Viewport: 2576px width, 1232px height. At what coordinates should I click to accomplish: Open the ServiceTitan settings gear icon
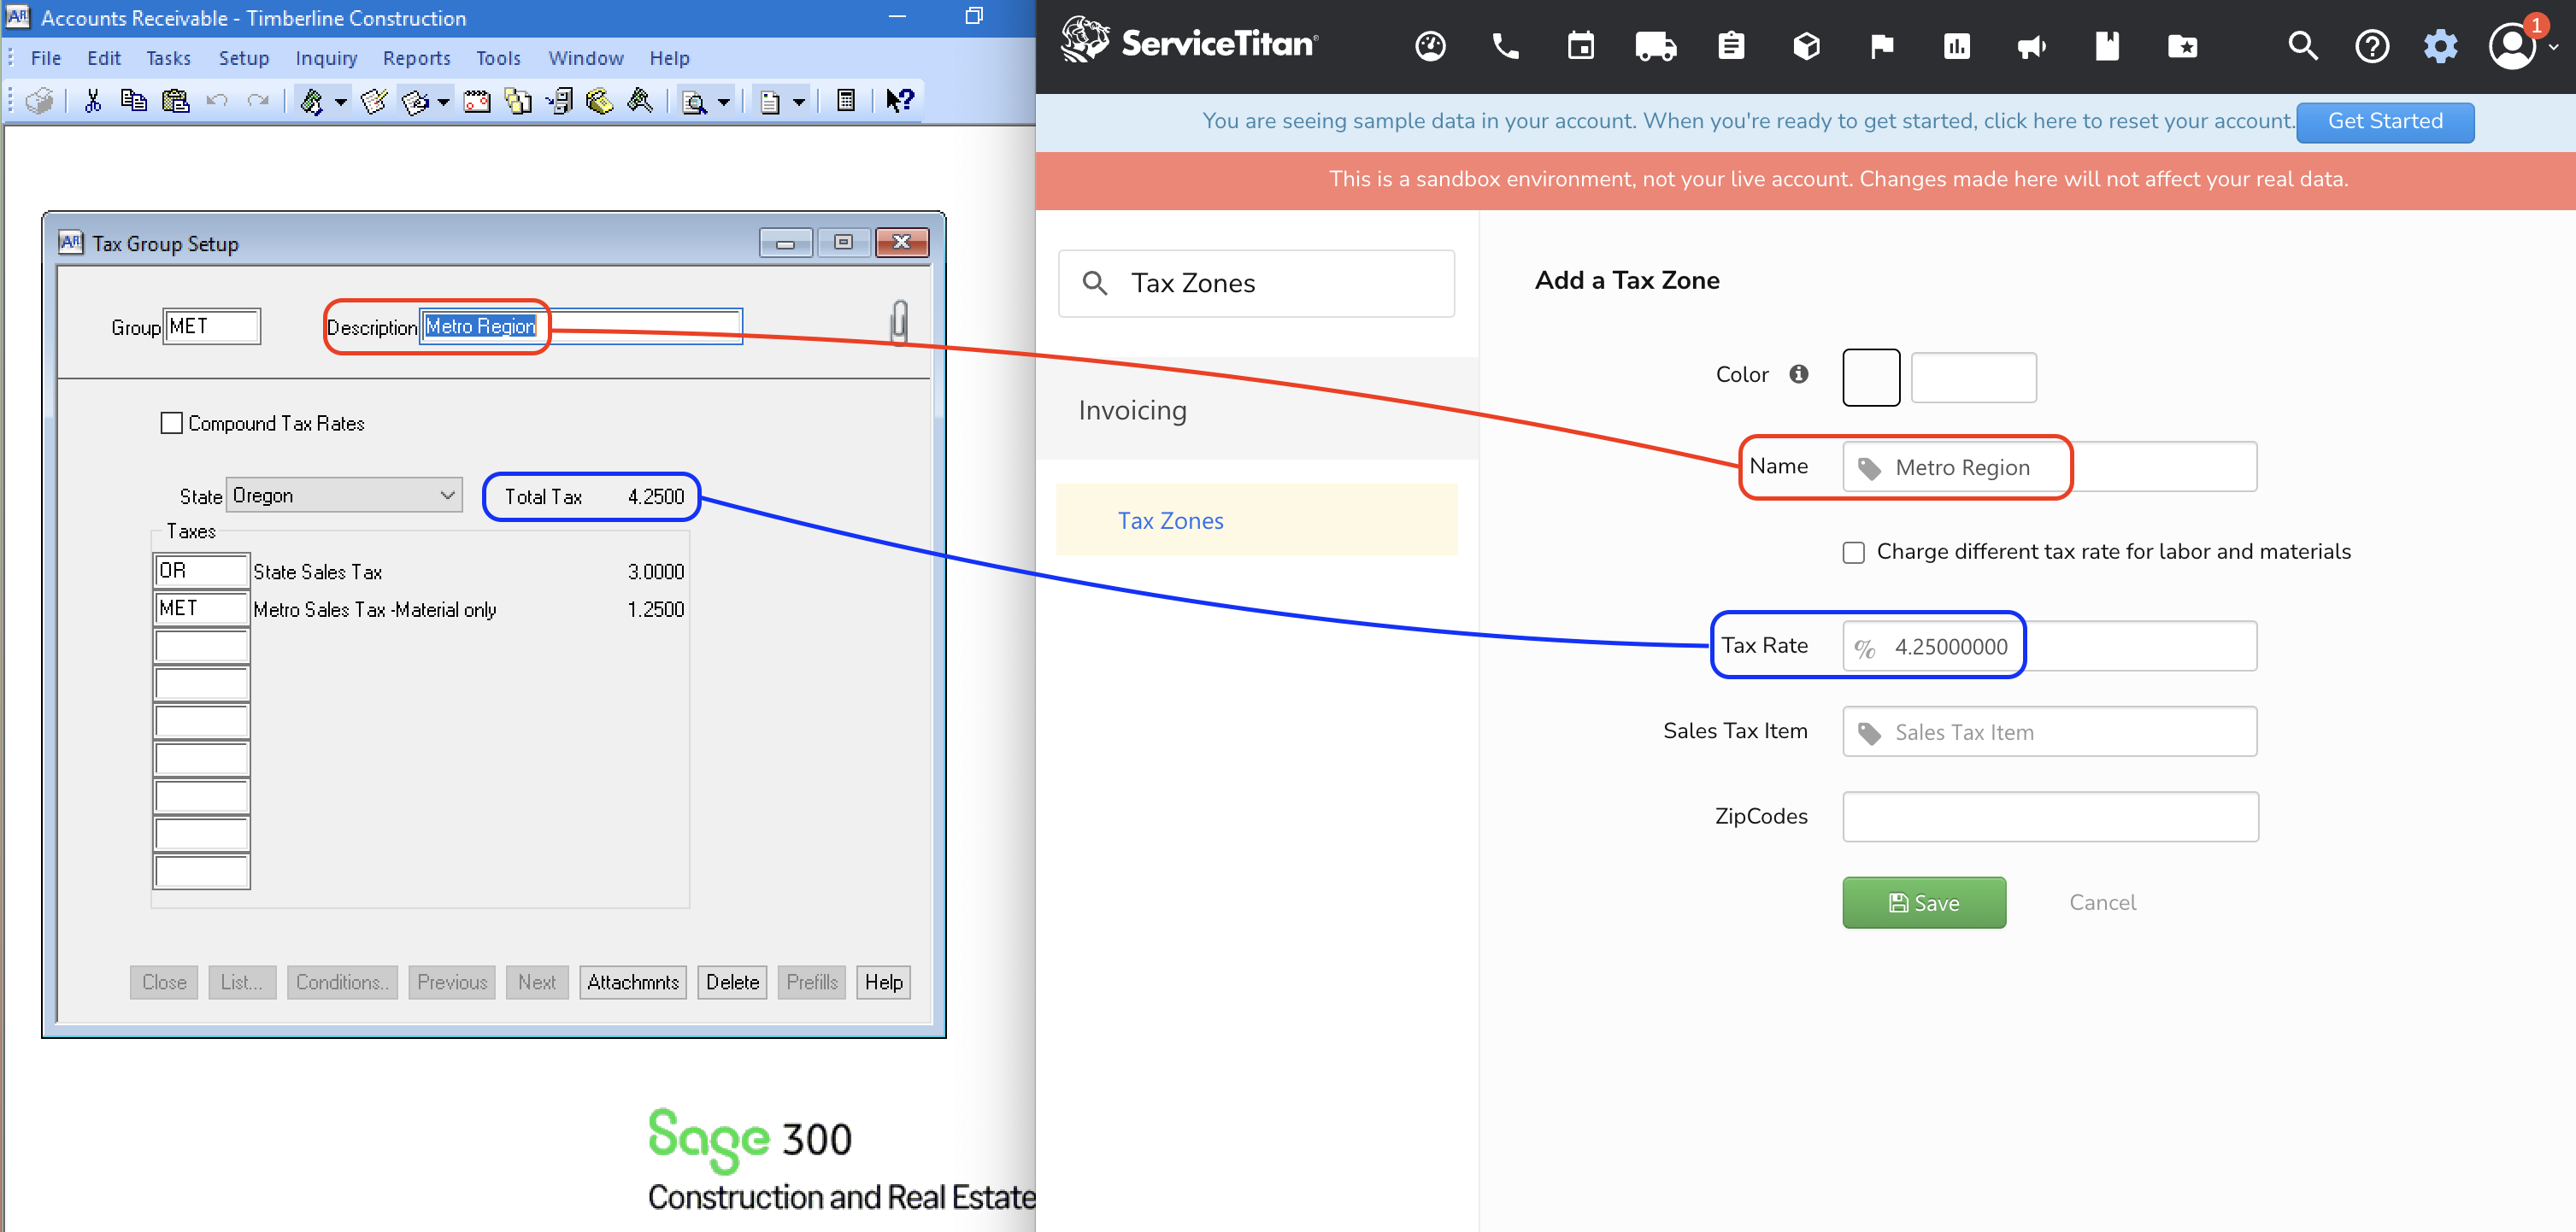click(x=2440, y=46)
